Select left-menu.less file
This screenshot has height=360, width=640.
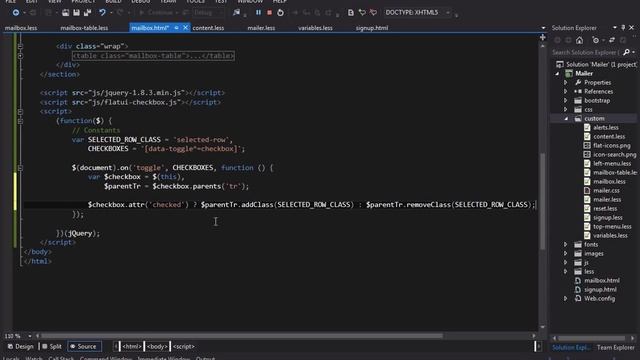[x=612, y=163]
